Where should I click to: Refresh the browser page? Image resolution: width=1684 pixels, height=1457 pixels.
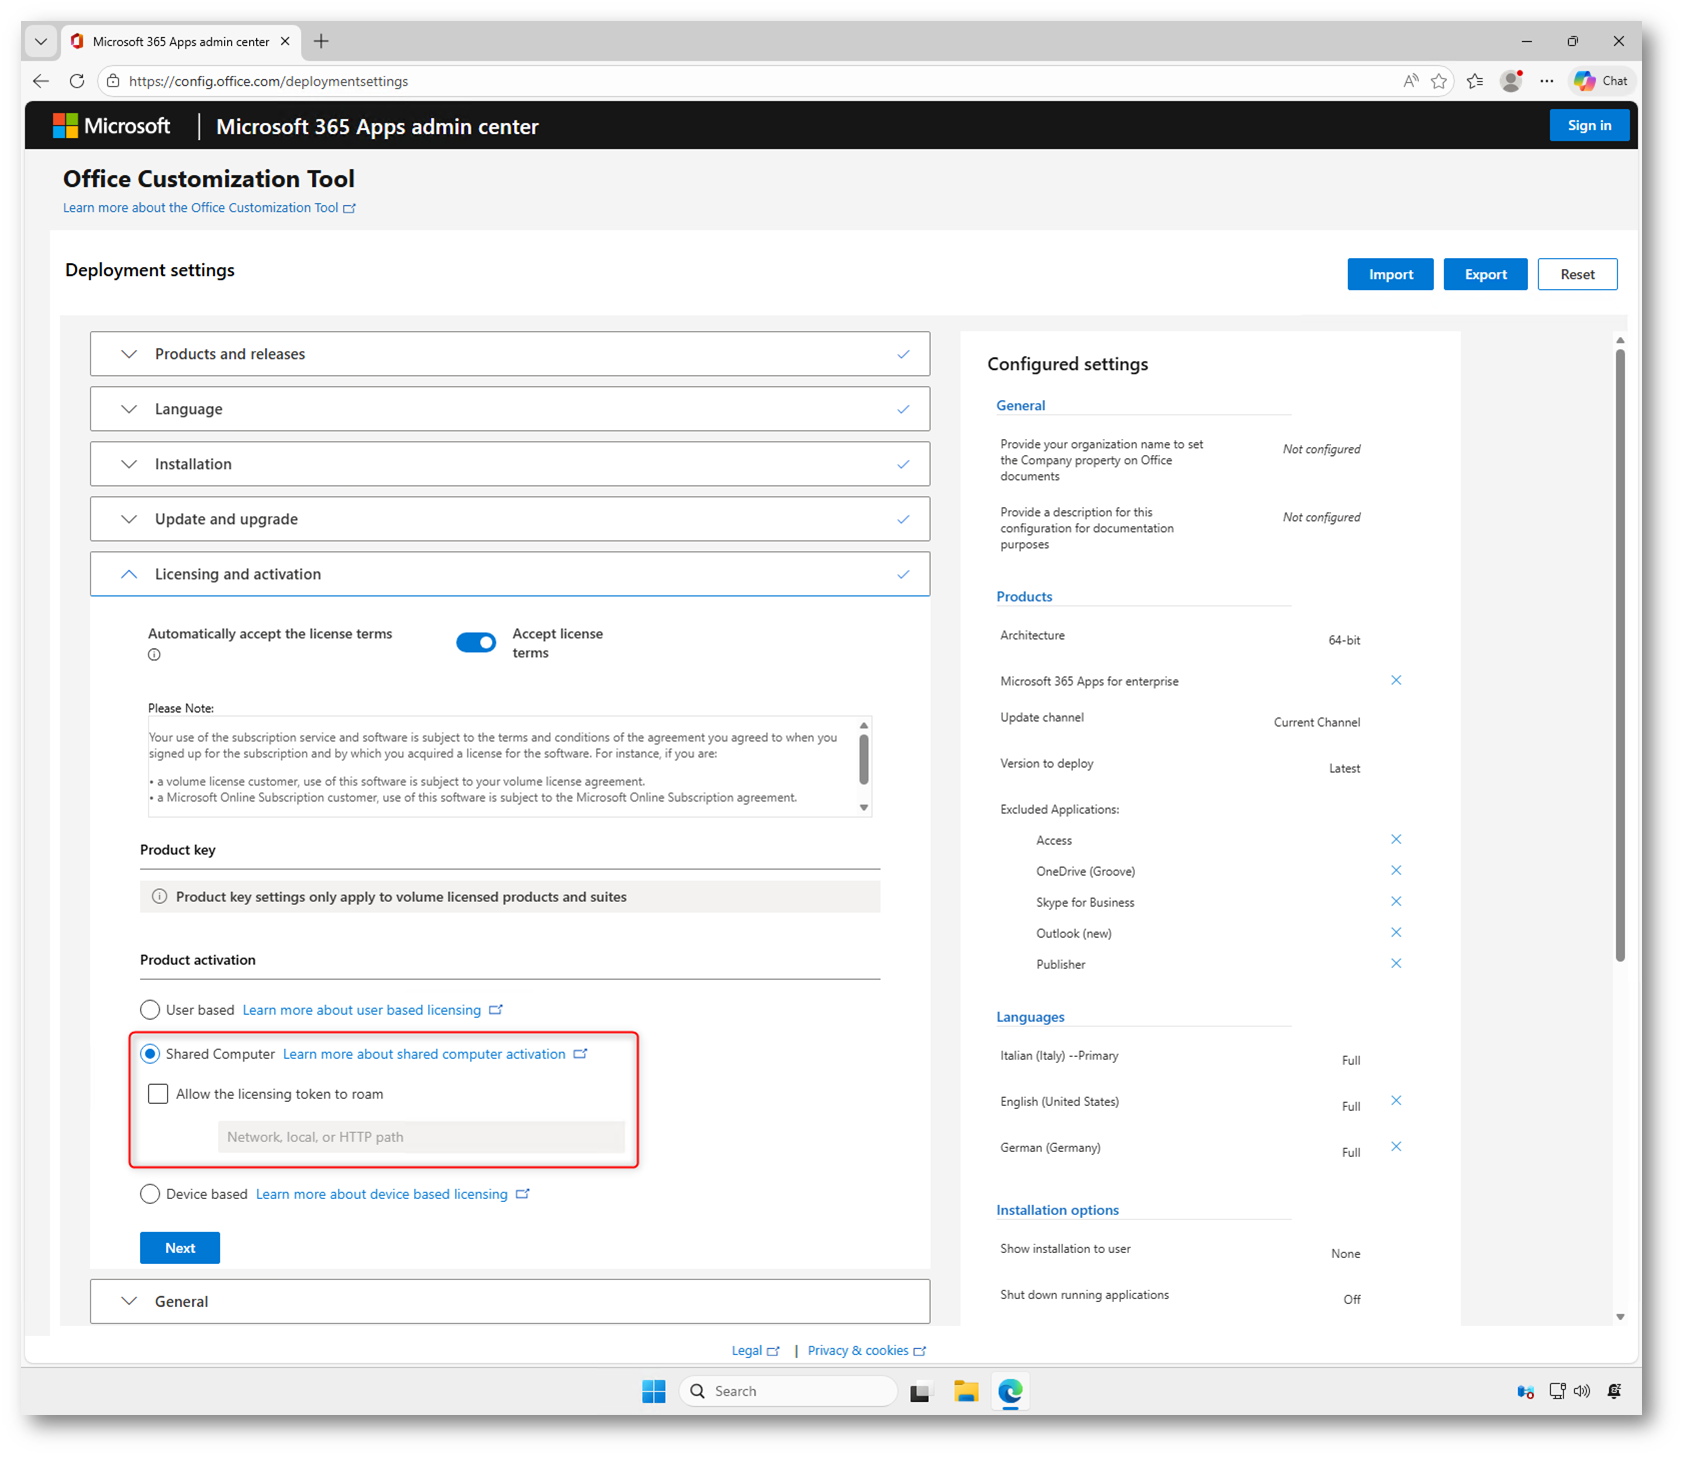pos(77,81)
